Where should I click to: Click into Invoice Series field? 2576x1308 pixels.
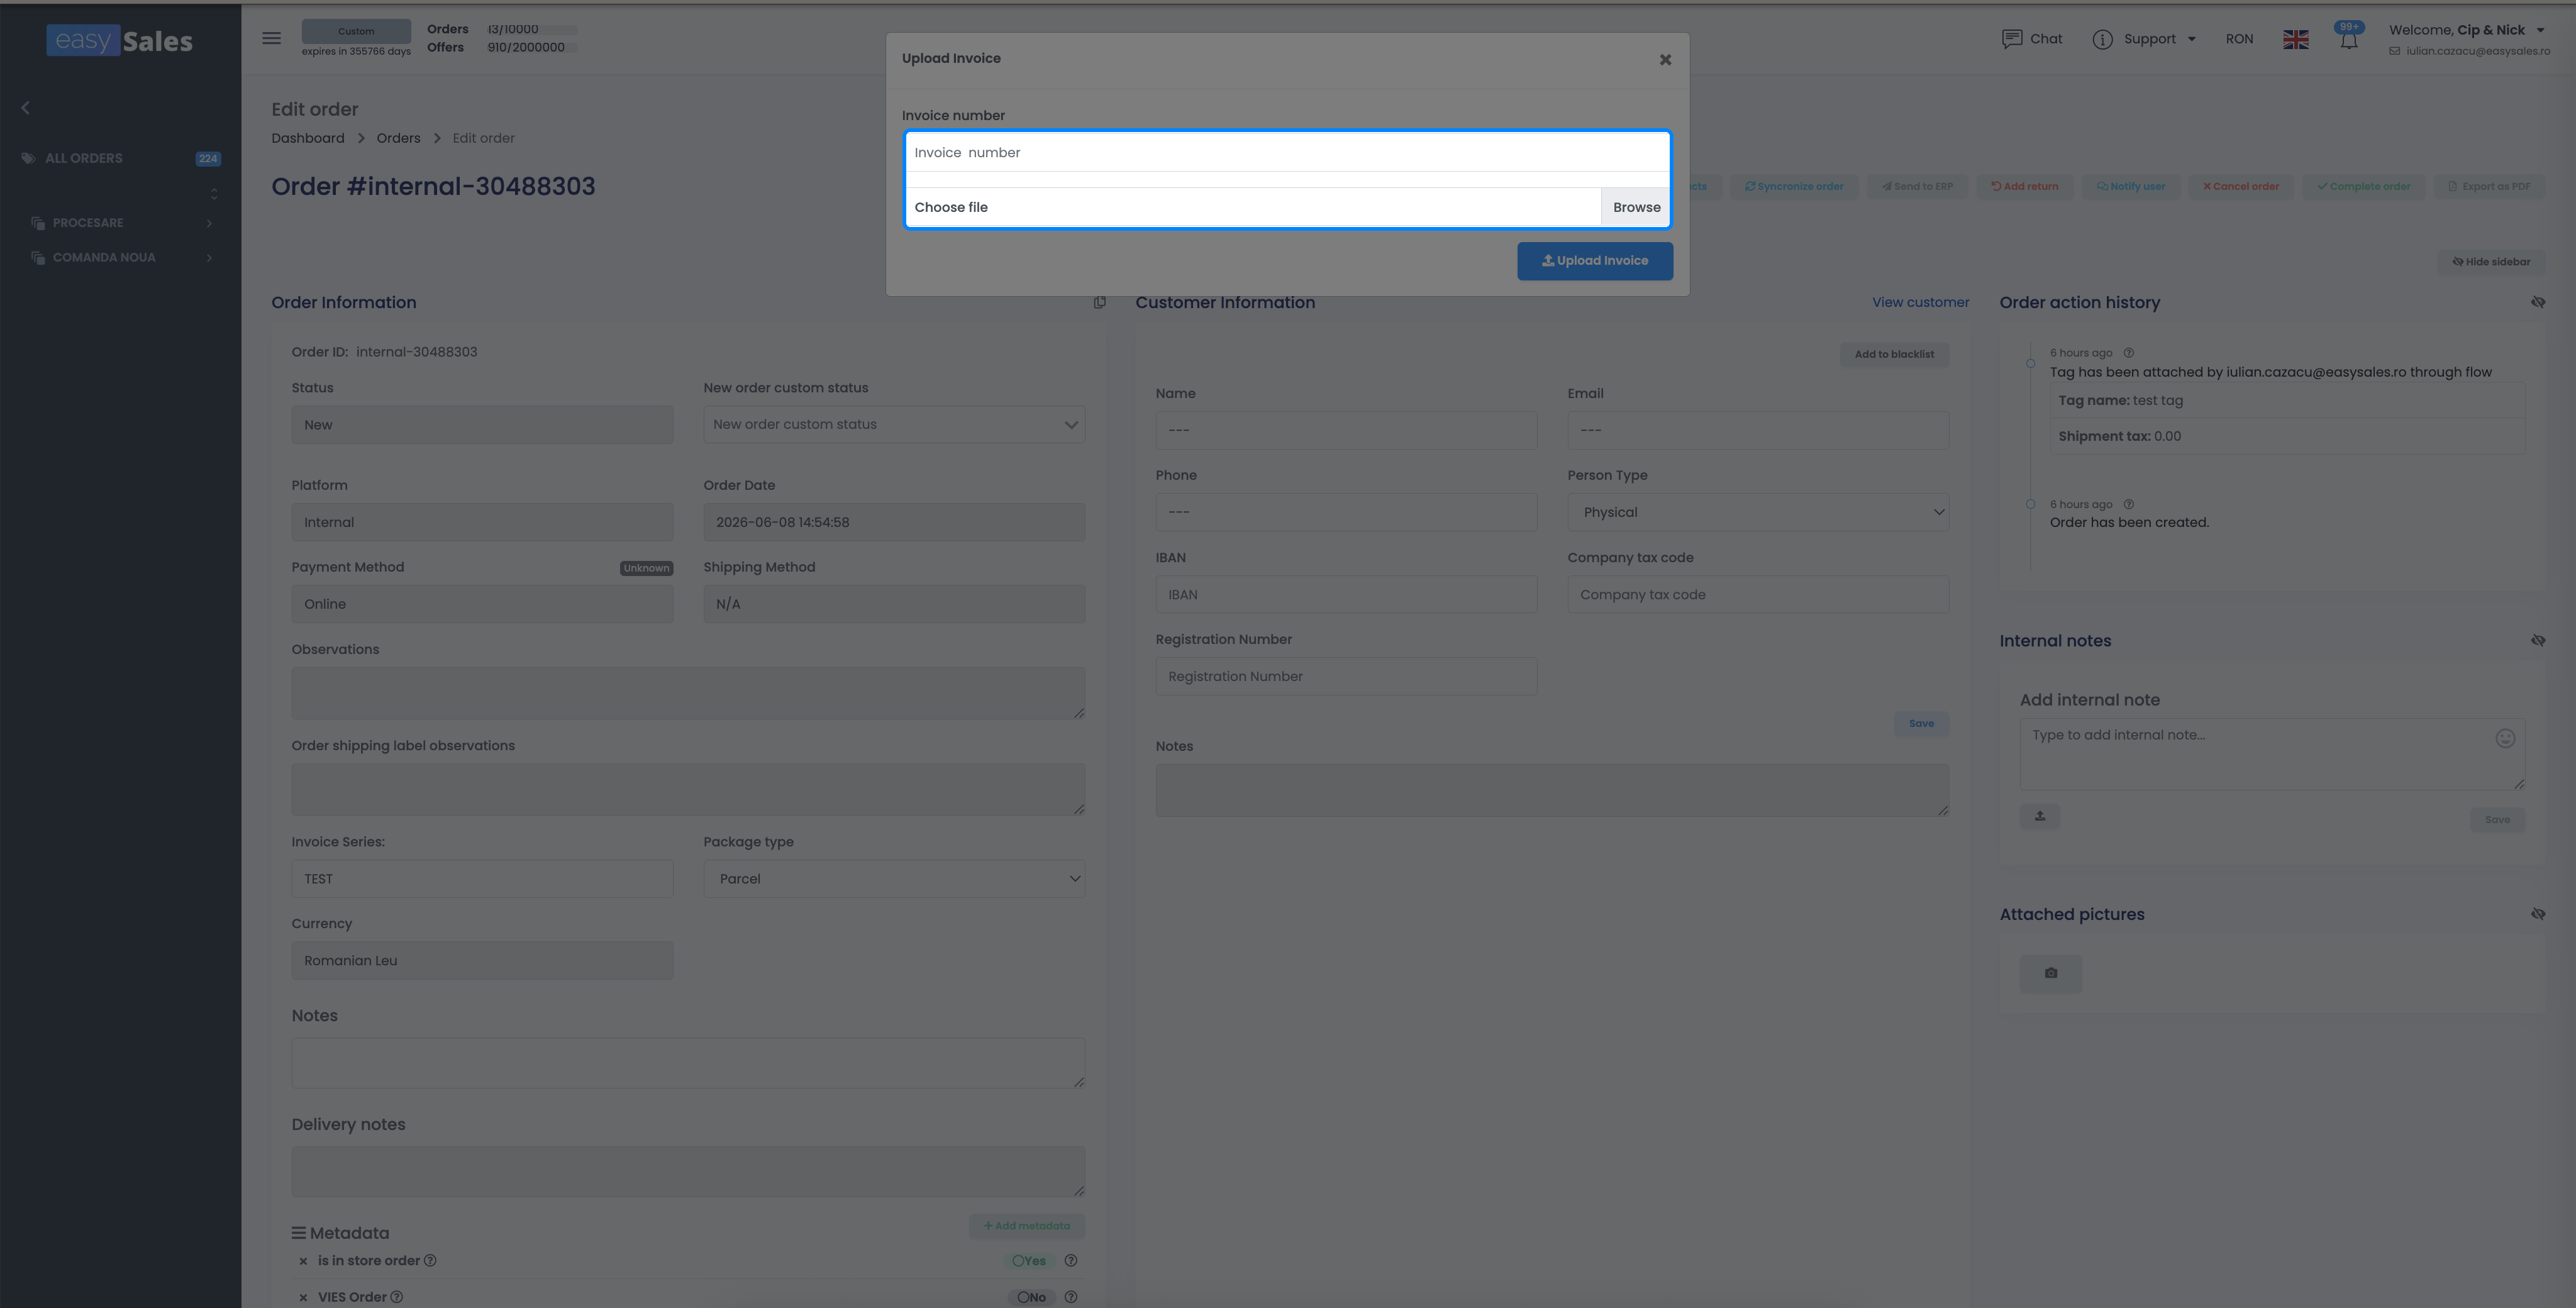tap(482, 879)
